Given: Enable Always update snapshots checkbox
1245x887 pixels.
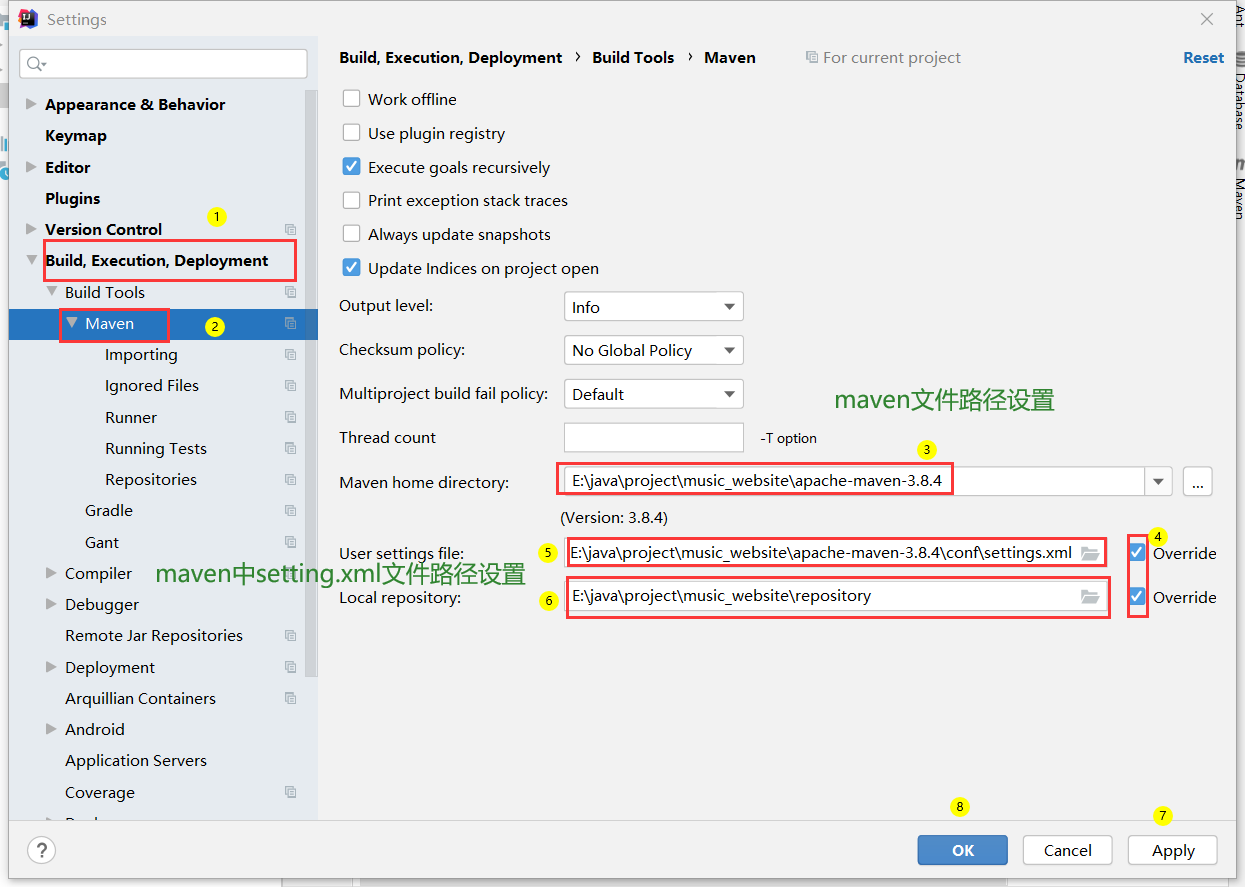Looking at the screenshot, I should (351, 234).
